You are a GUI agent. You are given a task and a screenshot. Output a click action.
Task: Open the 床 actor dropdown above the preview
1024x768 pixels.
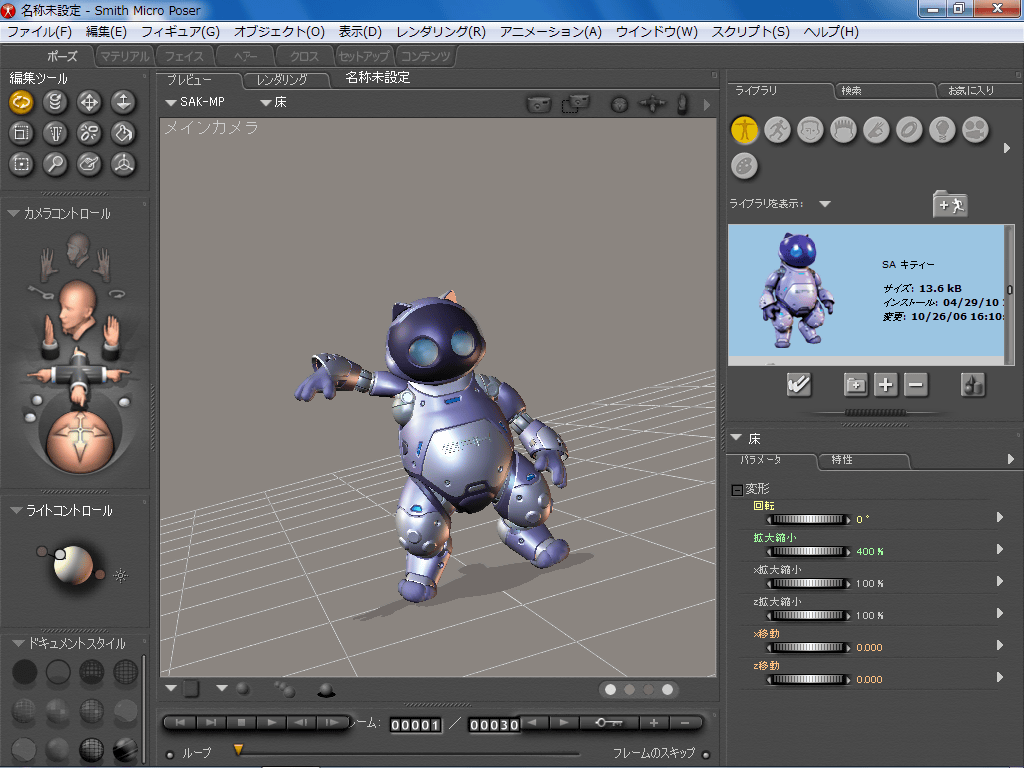click(x=274, y=102)
